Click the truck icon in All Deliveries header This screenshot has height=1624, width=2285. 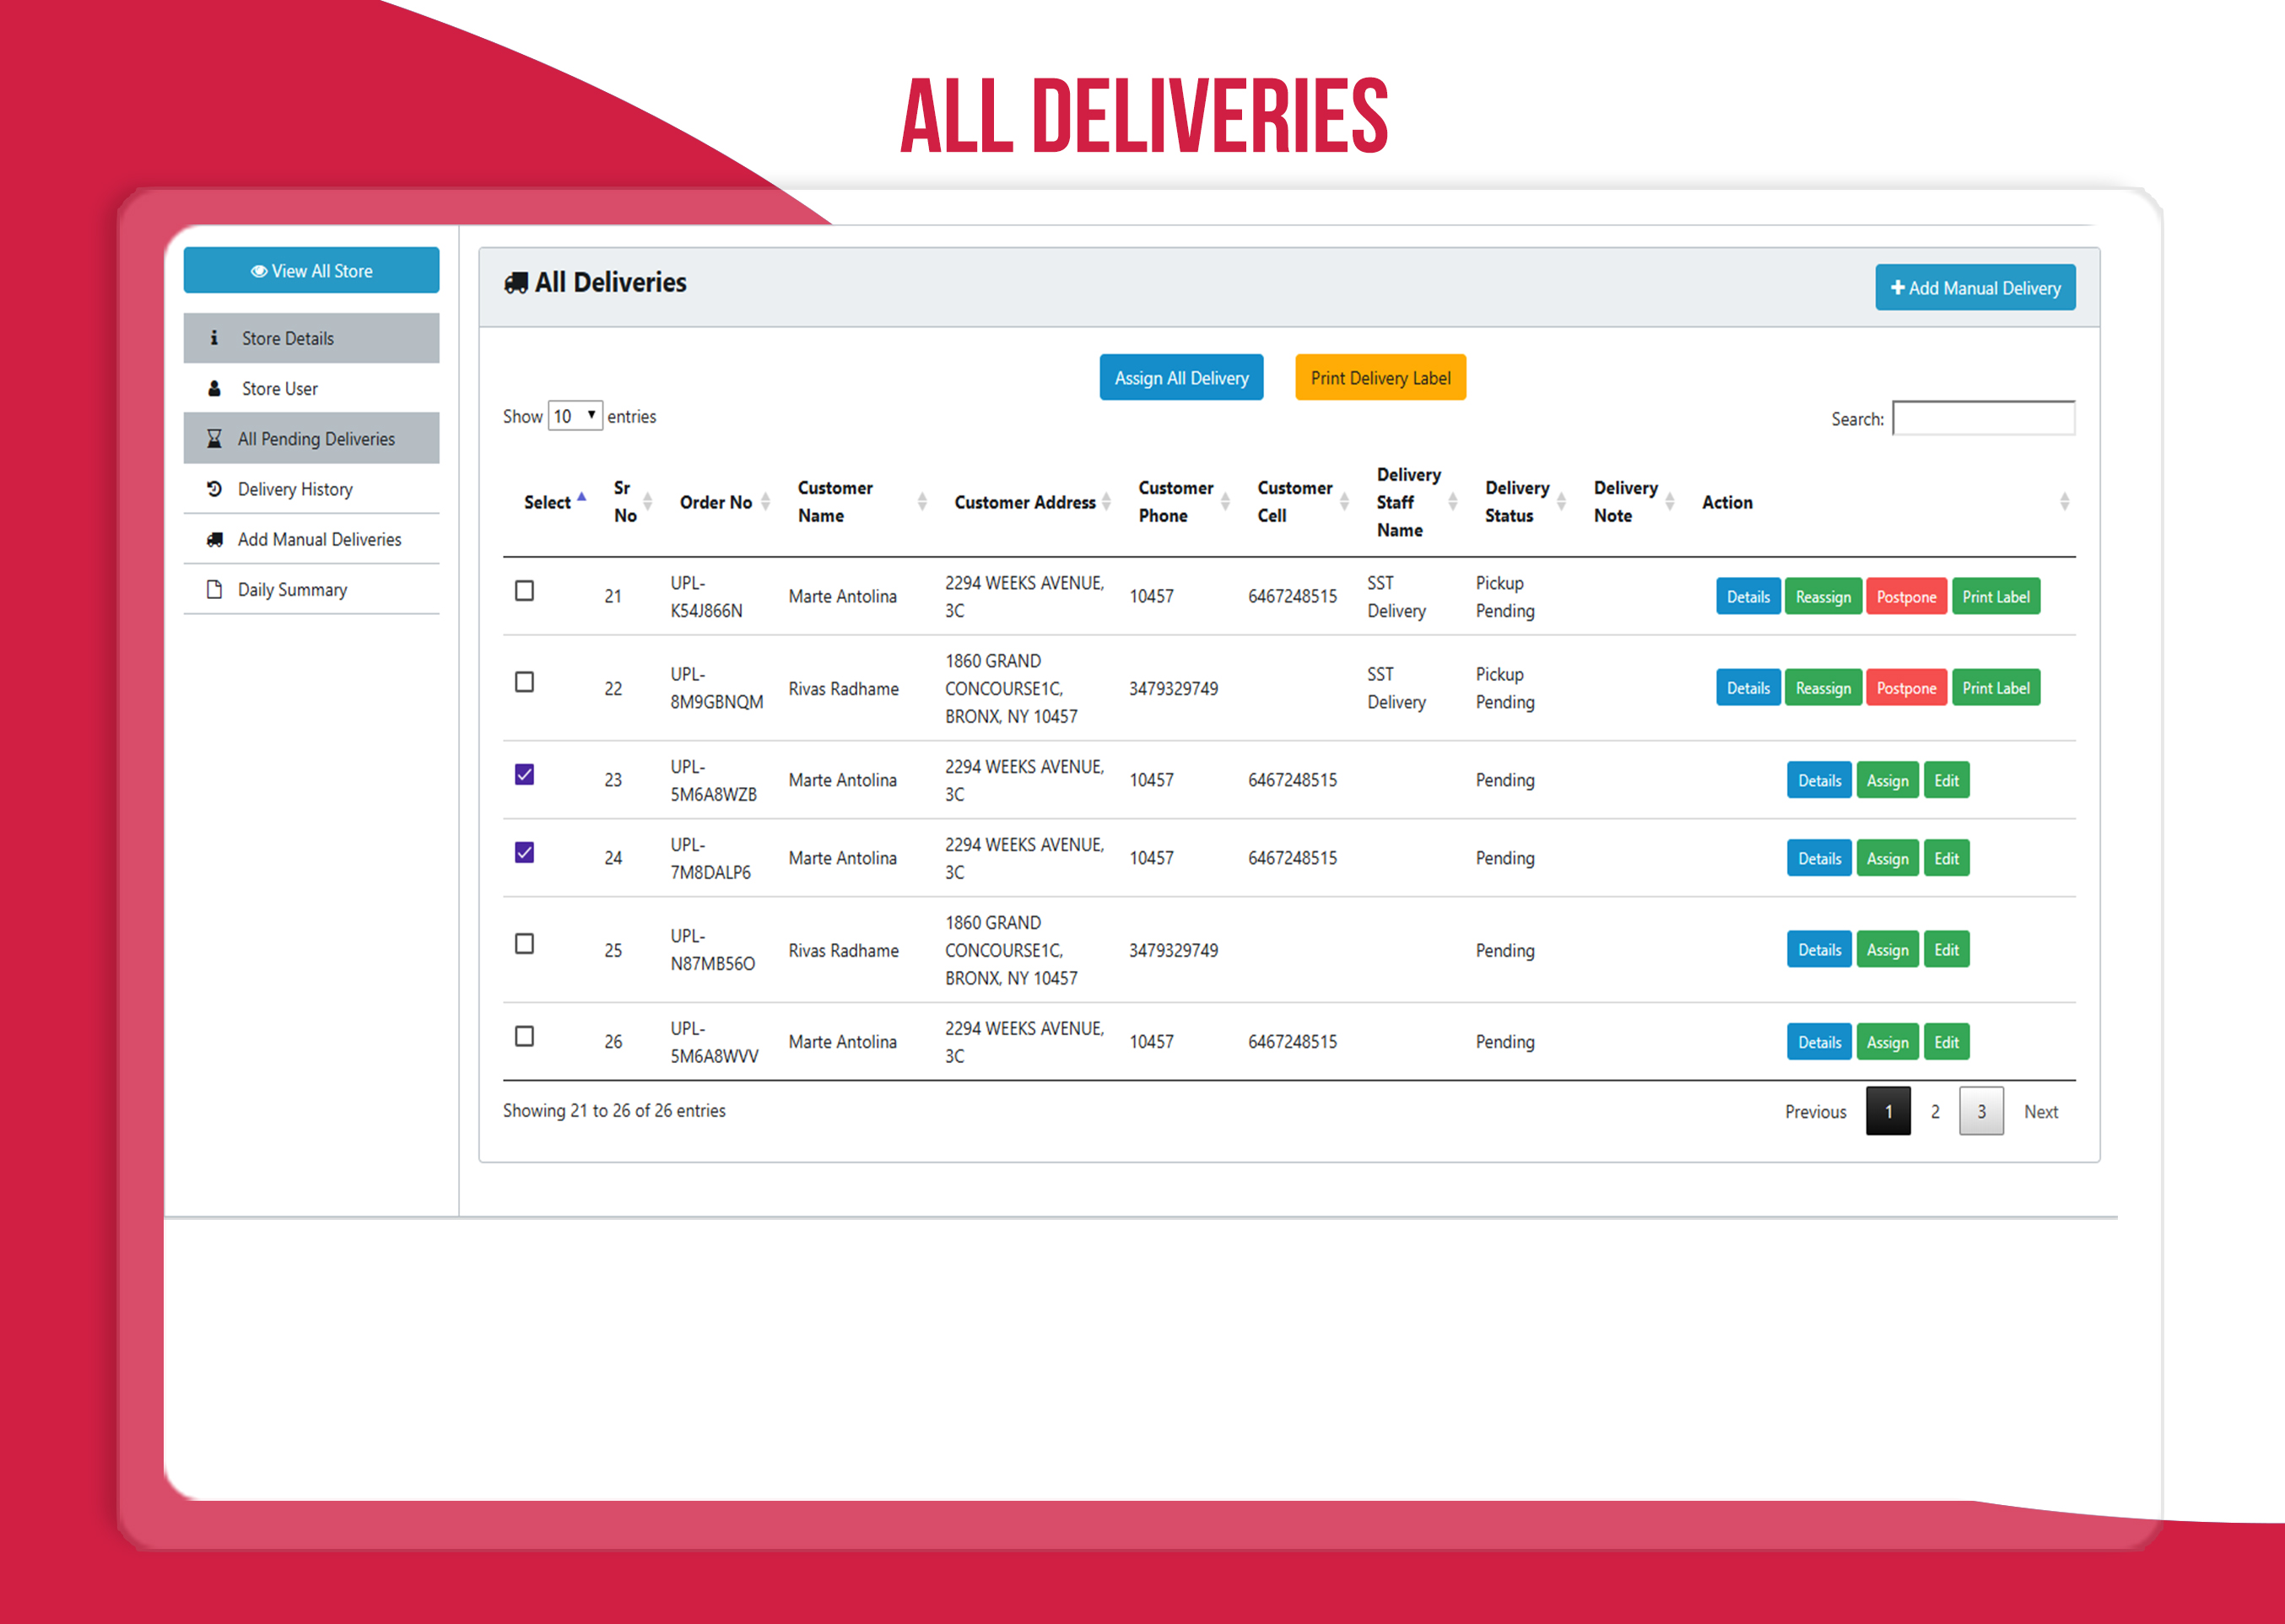[516, 283]
